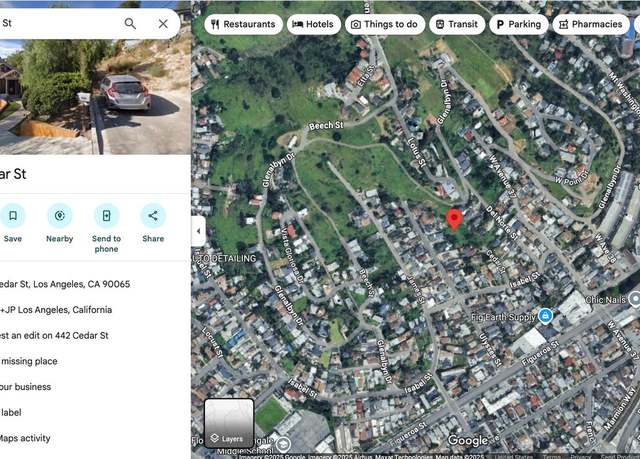Image resolution: width=640 pixels, height=459 pixels.
Task: Click the search input field
Action: point(59,23)
